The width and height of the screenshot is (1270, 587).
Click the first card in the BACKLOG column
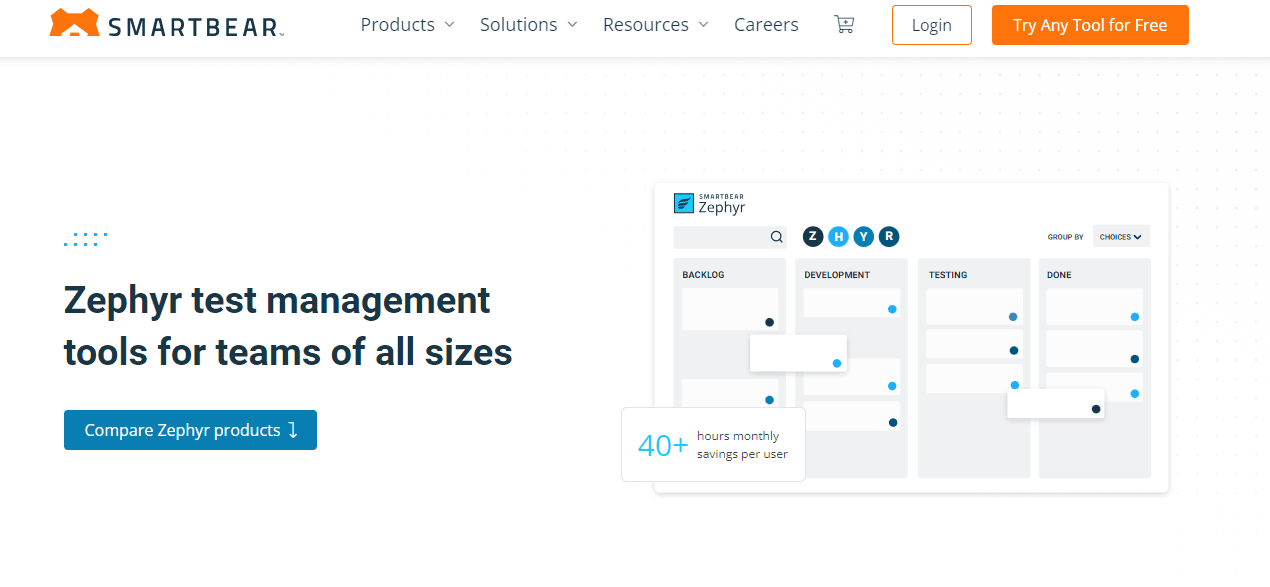[730, 309]
